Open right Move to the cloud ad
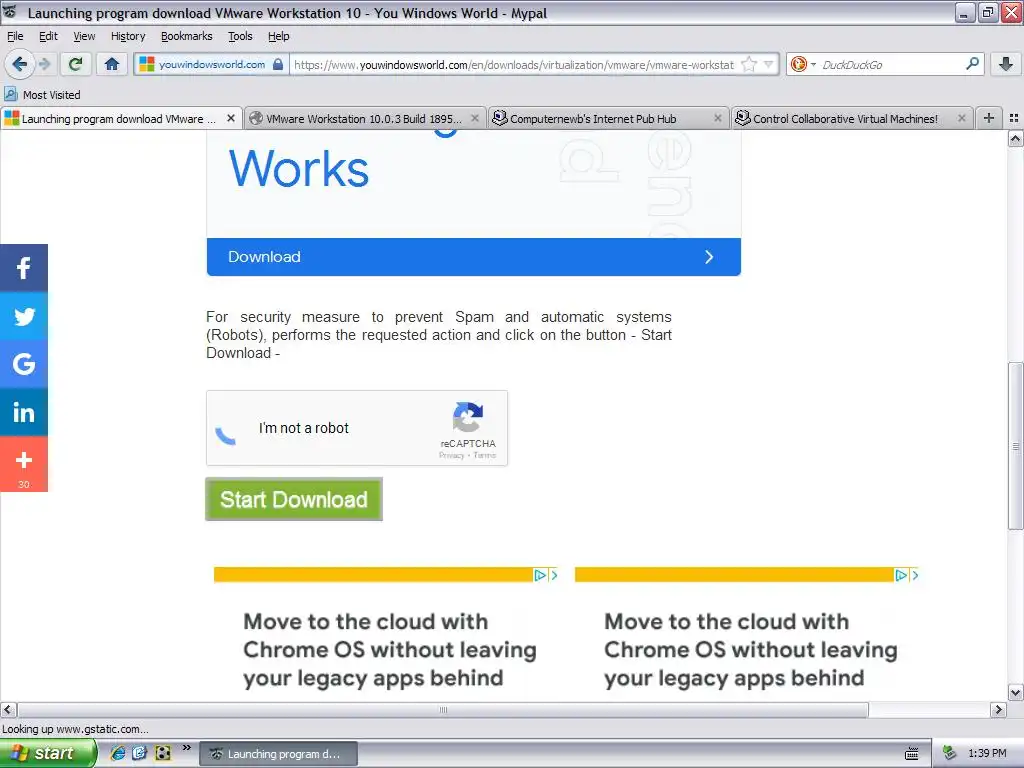Image resolution: width=1024 pixels, height=768 pixels. [750, 650]
